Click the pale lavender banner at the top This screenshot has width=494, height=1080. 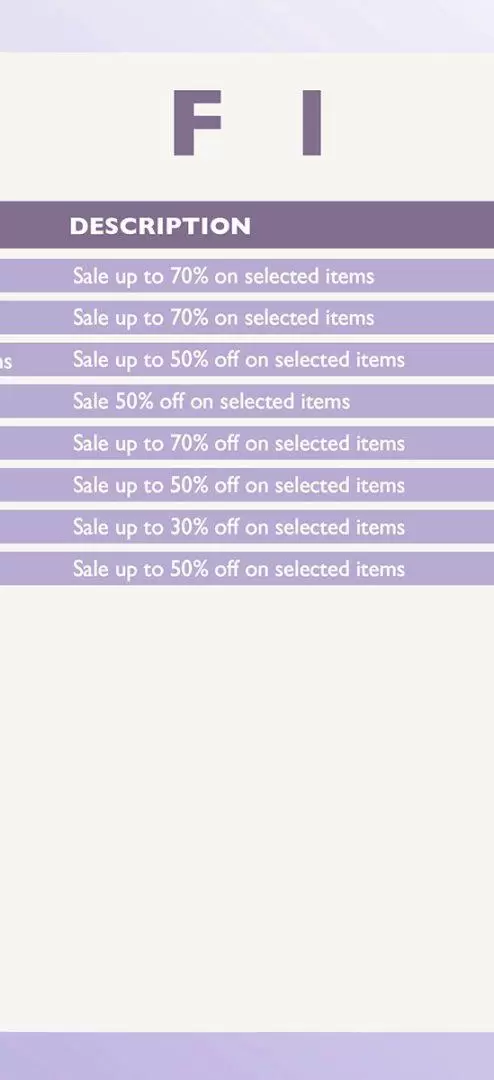(247, 26)
